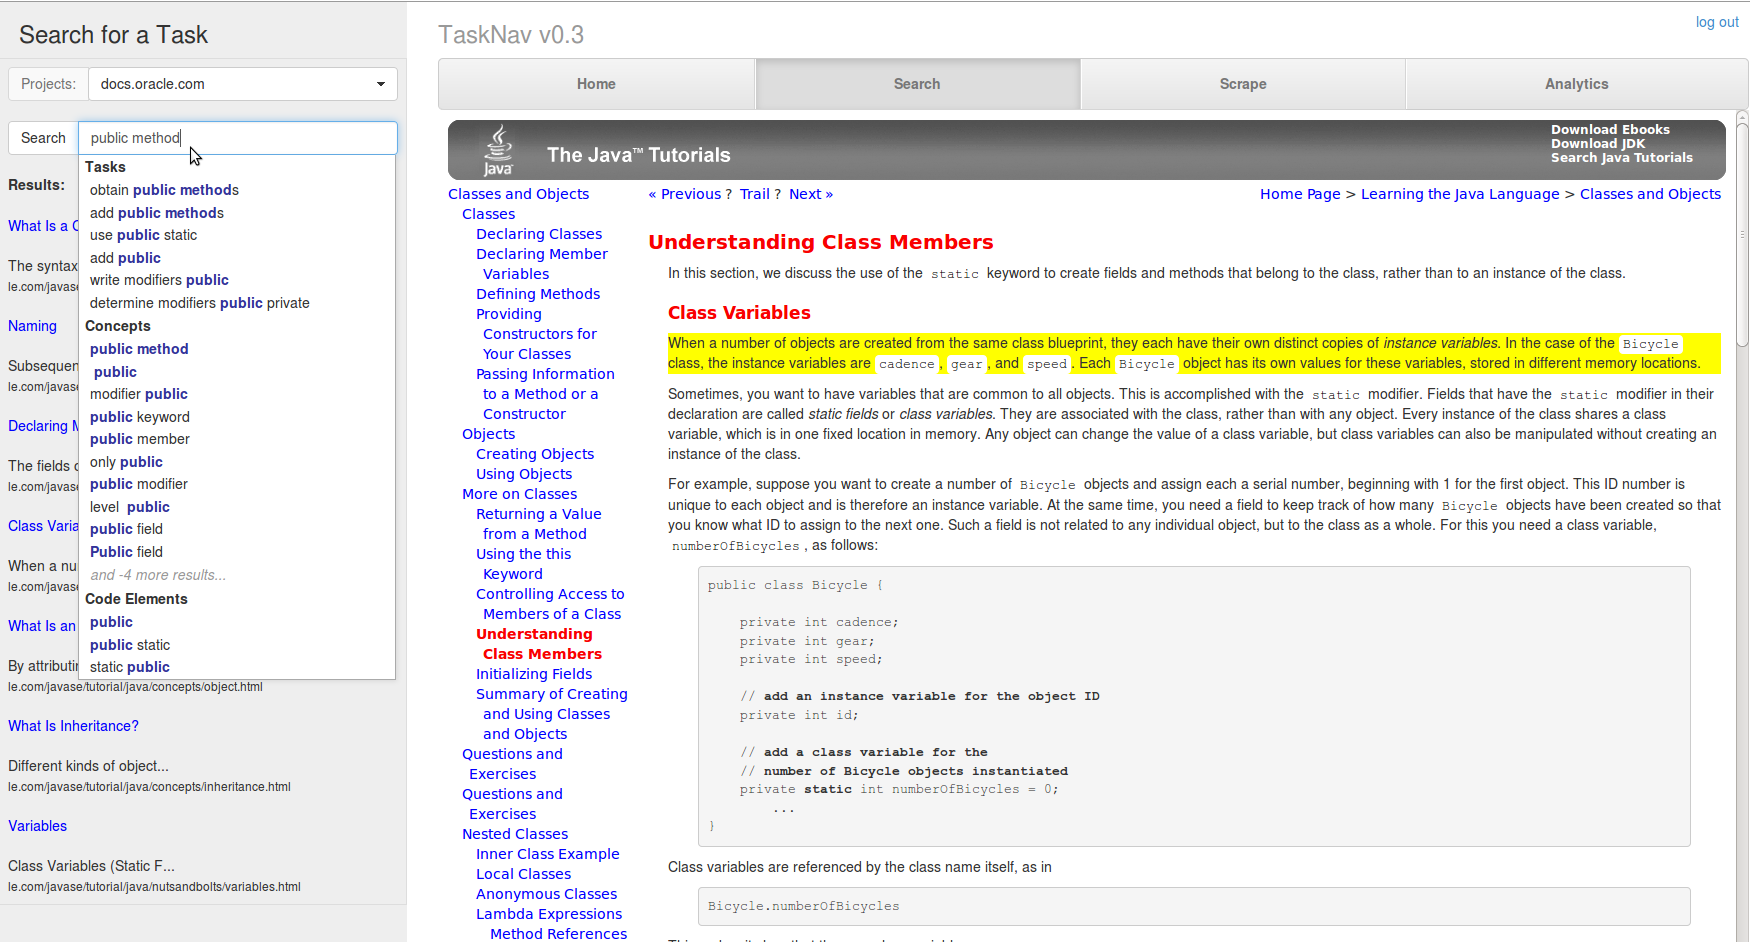1750x944 pixels.
Task: Click the Java logo icon in banner
Action: pyautogui.click(x=498, y=151)
